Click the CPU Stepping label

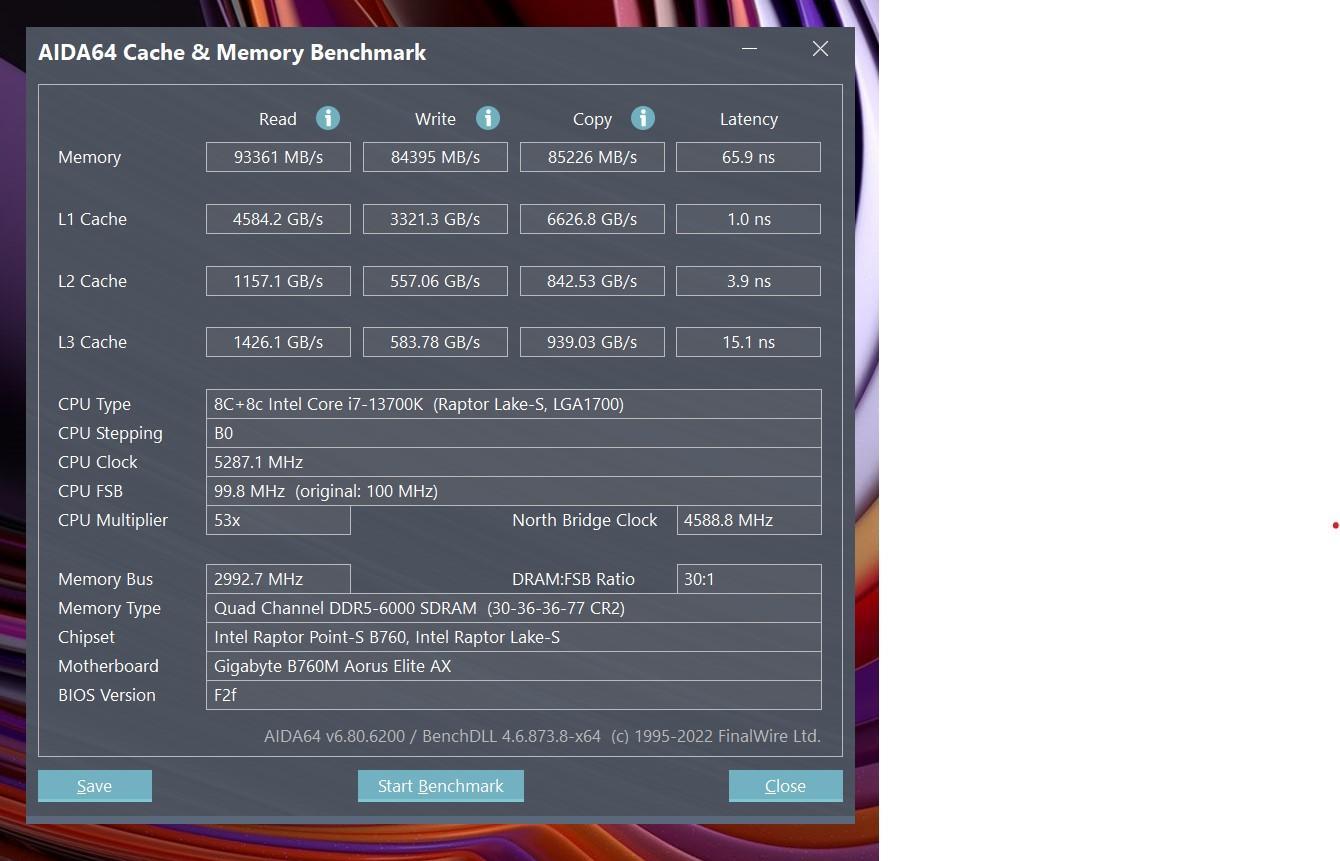pyautogui.click(x=110, y=433)
